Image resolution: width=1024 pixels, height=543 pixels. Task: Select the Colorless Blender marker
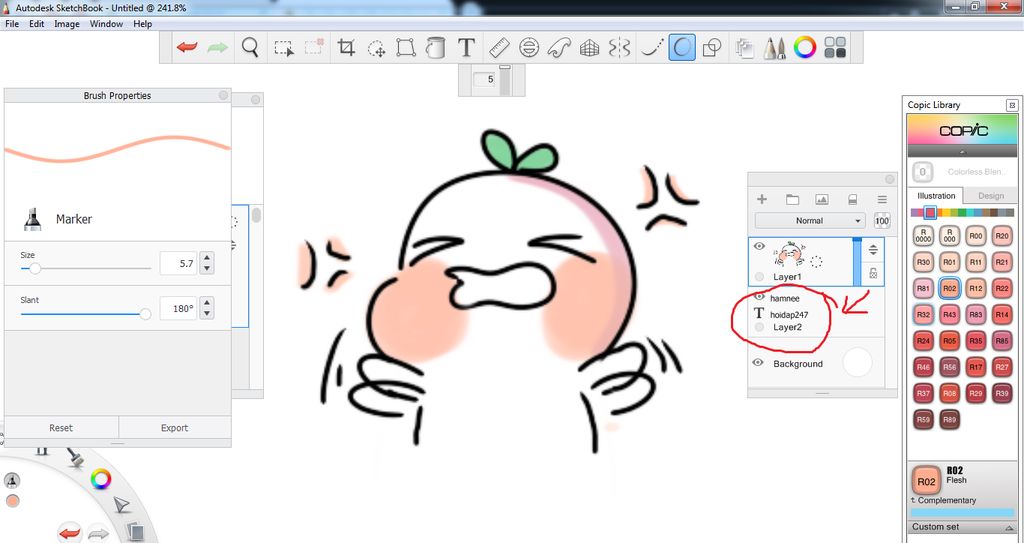[922, 173]
